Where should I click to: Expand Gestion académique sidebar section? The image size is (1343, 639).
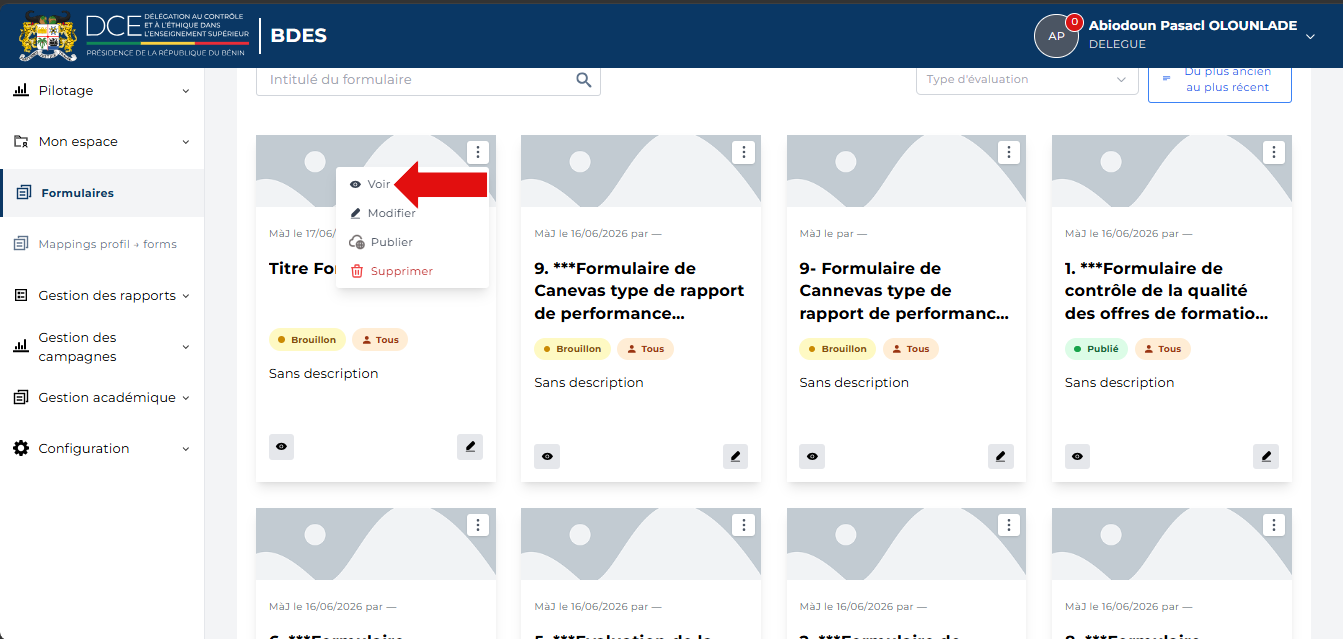102,398
